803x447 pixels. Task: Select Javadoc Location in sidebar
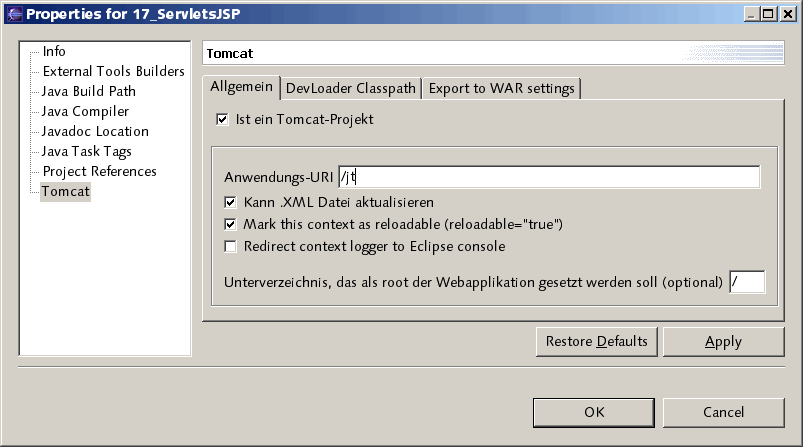coord(95,131)
